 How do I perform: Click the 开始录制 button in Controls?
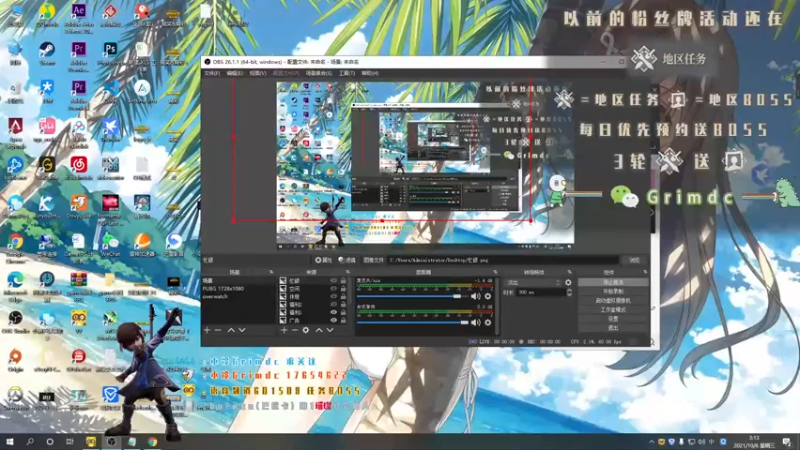tap(613, 291)
